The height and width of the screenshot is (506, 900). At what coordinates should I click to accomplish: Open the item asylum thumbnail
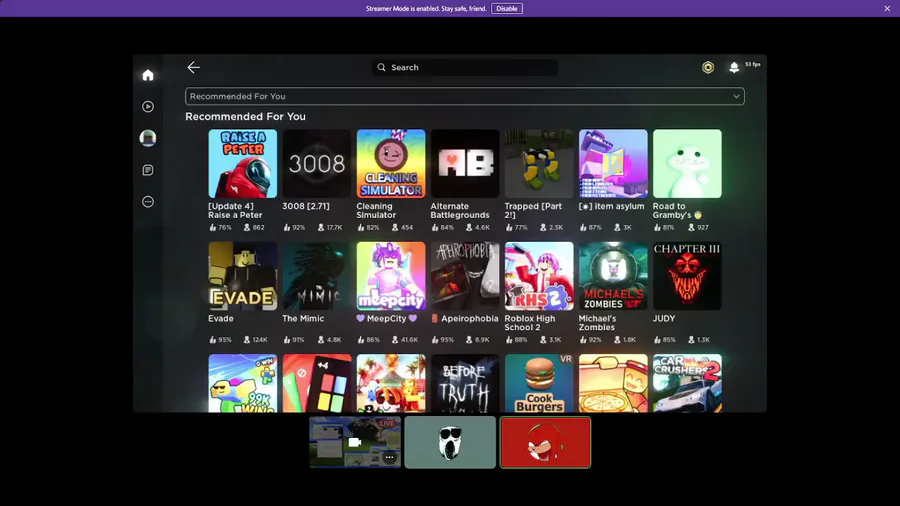click(x=613, y=164)
